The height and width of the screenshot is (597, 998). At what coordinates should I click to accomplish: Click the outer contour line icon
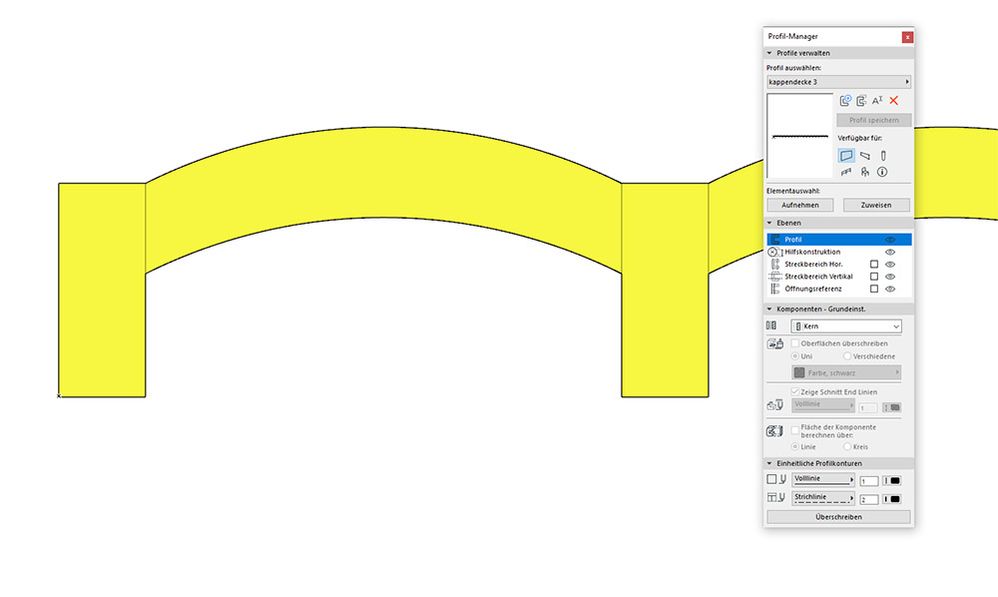pyautogui.click(x=776, y=479)
